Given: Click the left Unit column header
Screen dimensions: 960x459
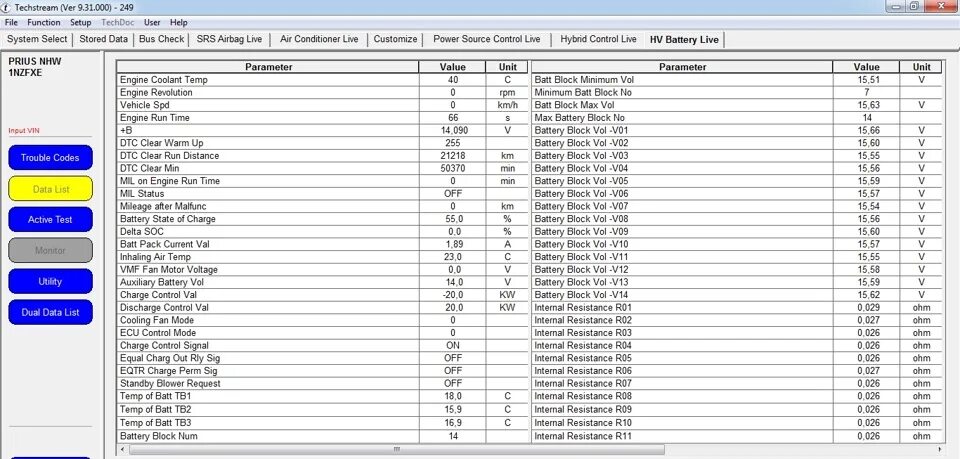Looking at the screenshot, I should point(508,67).
